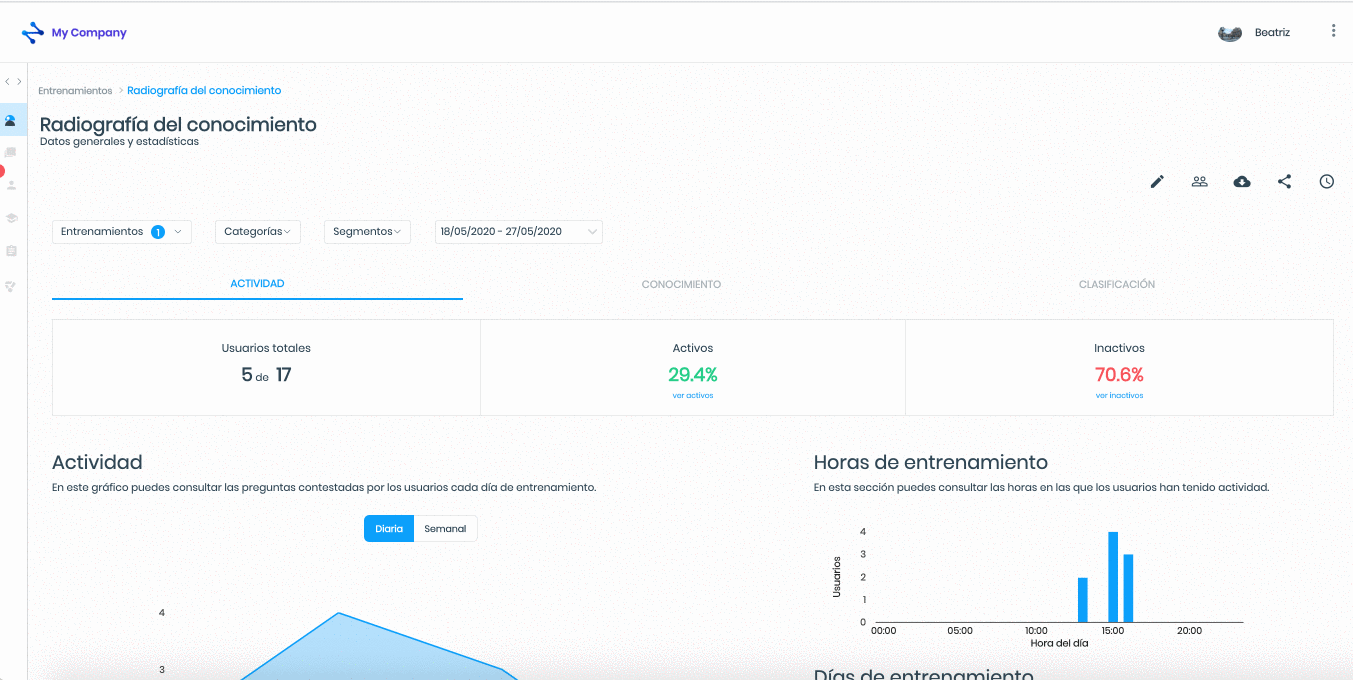
Task: Open the Segmentos dropdown
Action: tap(367, 232)
